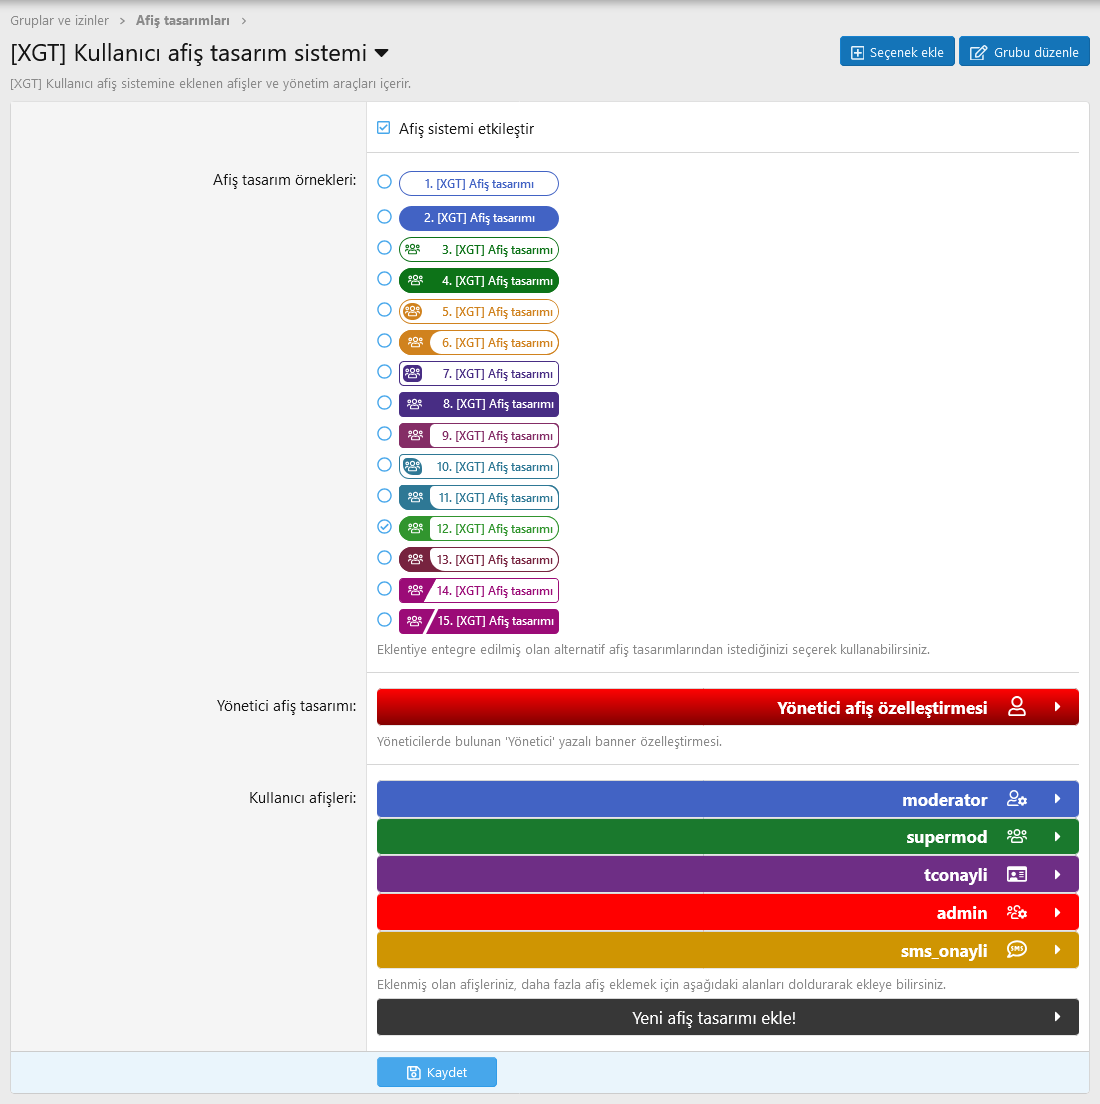This screenshot has height=1104, width=1100.
Task: Click the users-gear icon on admin banner
Action: point(1017,913)
